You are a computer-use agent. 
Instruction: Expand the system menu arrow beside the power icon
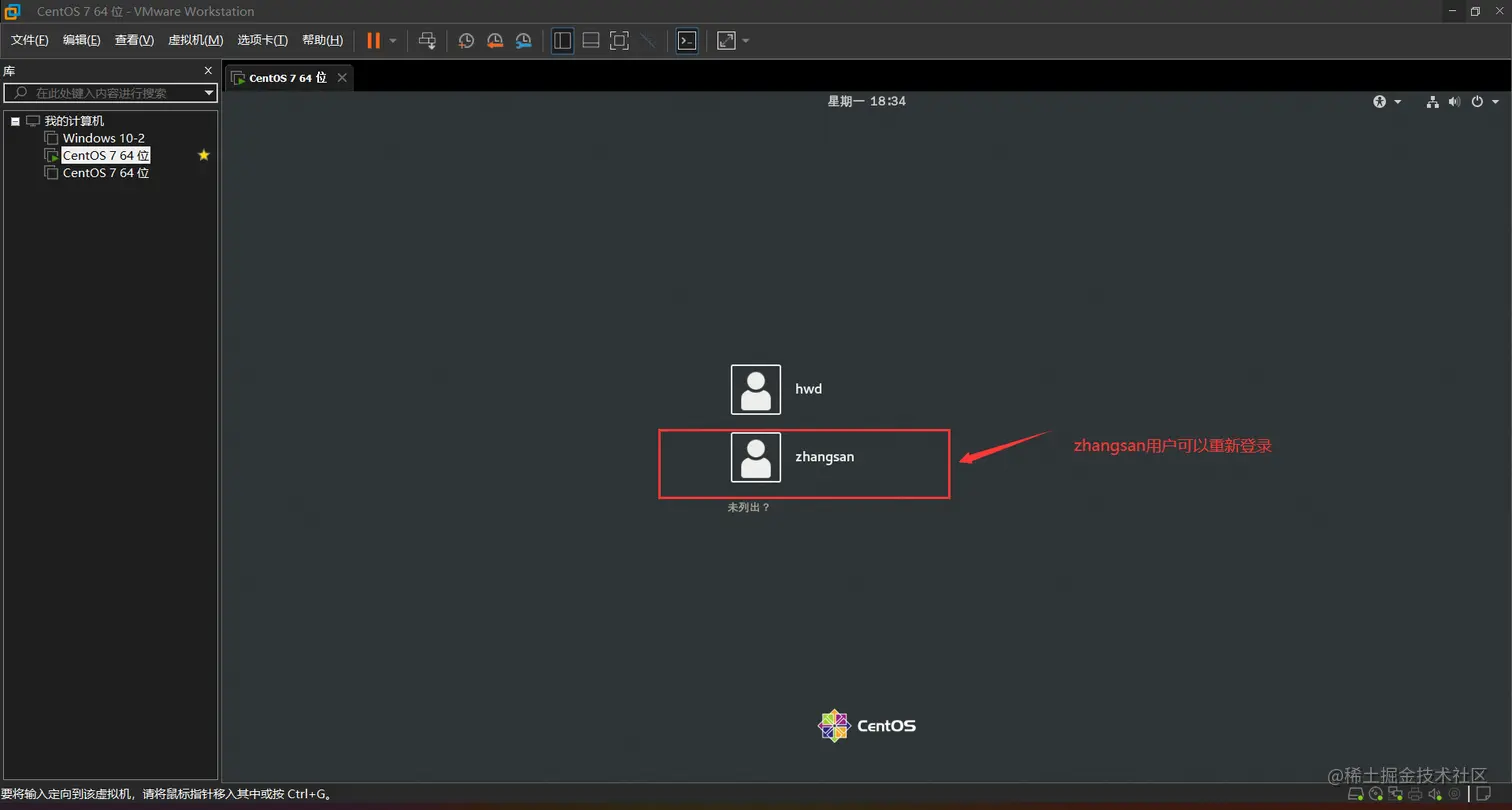coord(1496,102)
